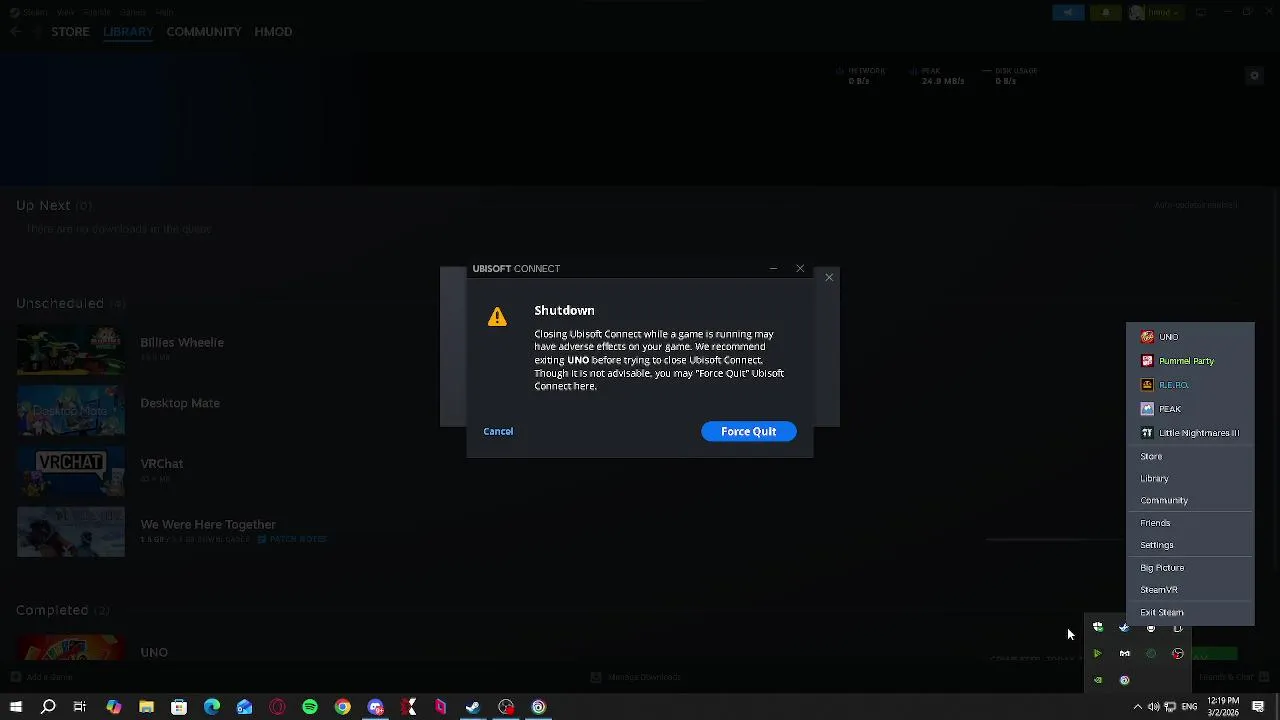
Task: Switch to Ubisoft Connect on taskbar
Action: 539,707
